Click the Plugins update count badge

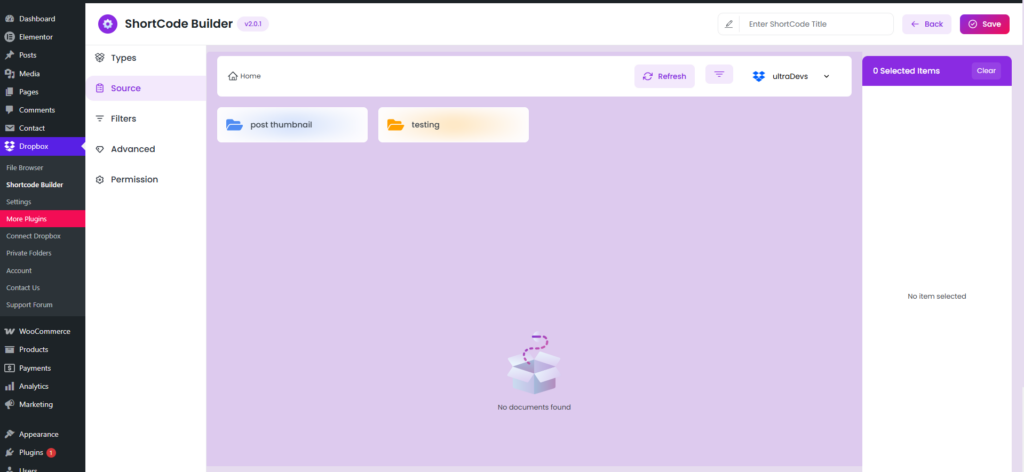click(51, 452)
